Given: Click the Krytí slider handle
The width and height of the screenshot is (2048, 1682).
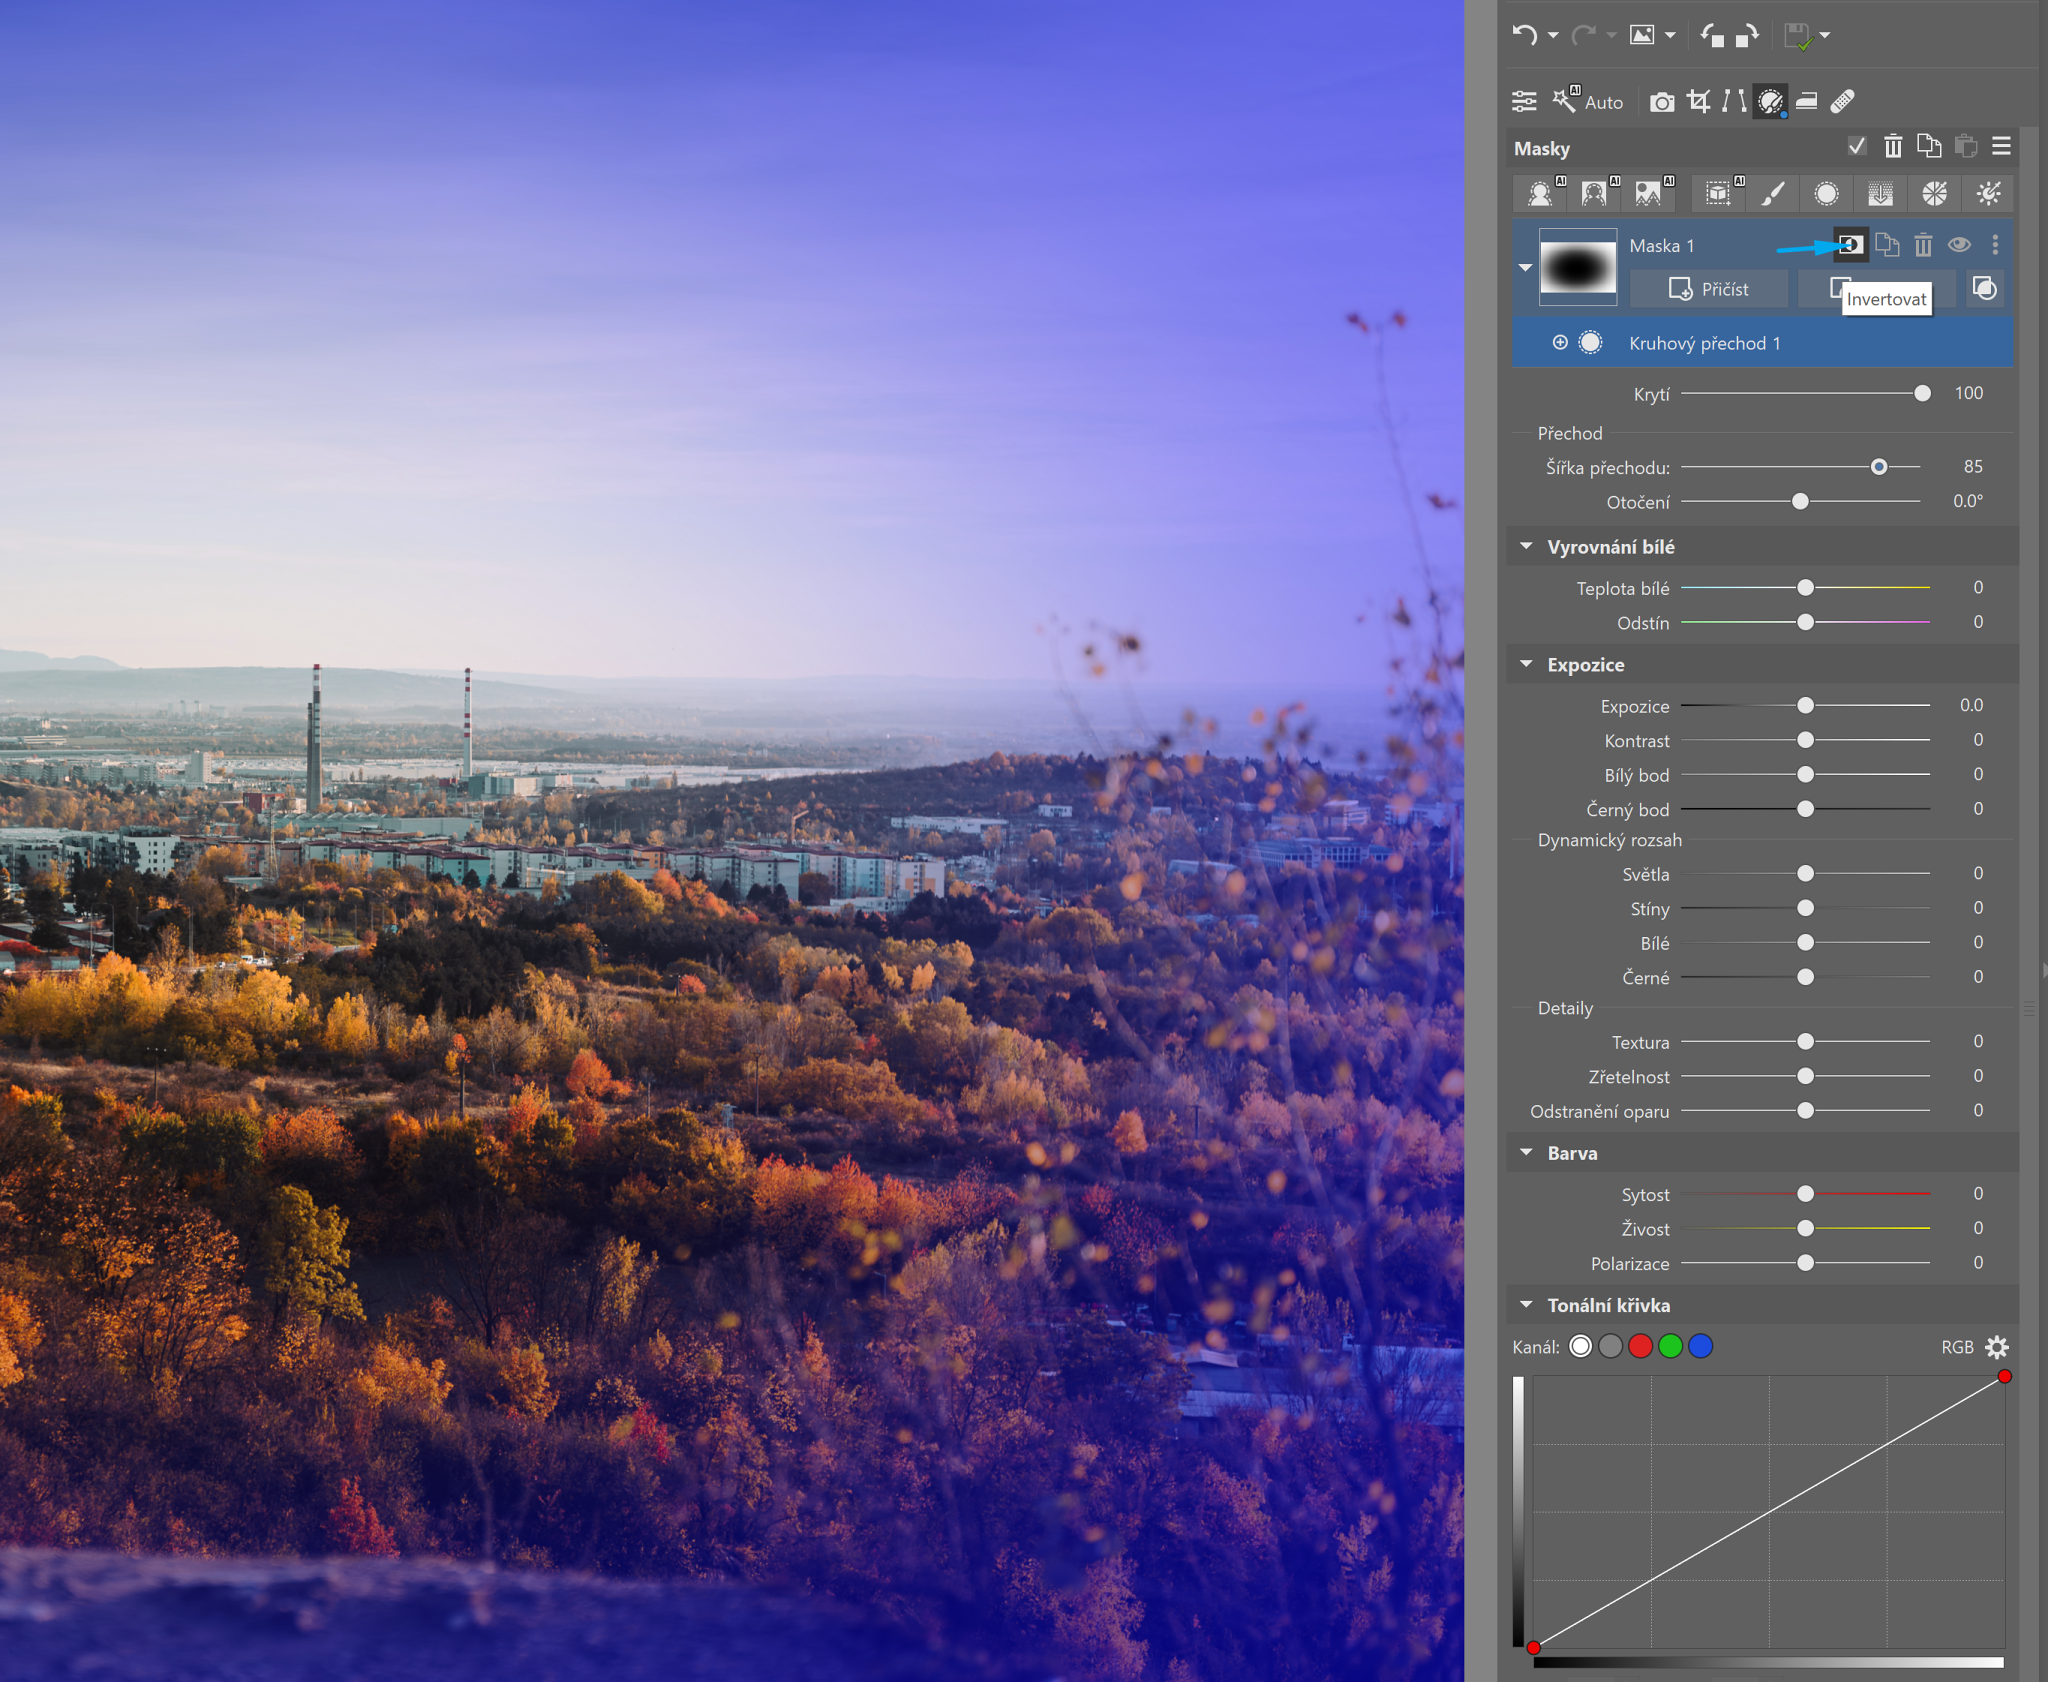Looking at the screenshot, I should pyautogui.click(x=1922, y=394).
